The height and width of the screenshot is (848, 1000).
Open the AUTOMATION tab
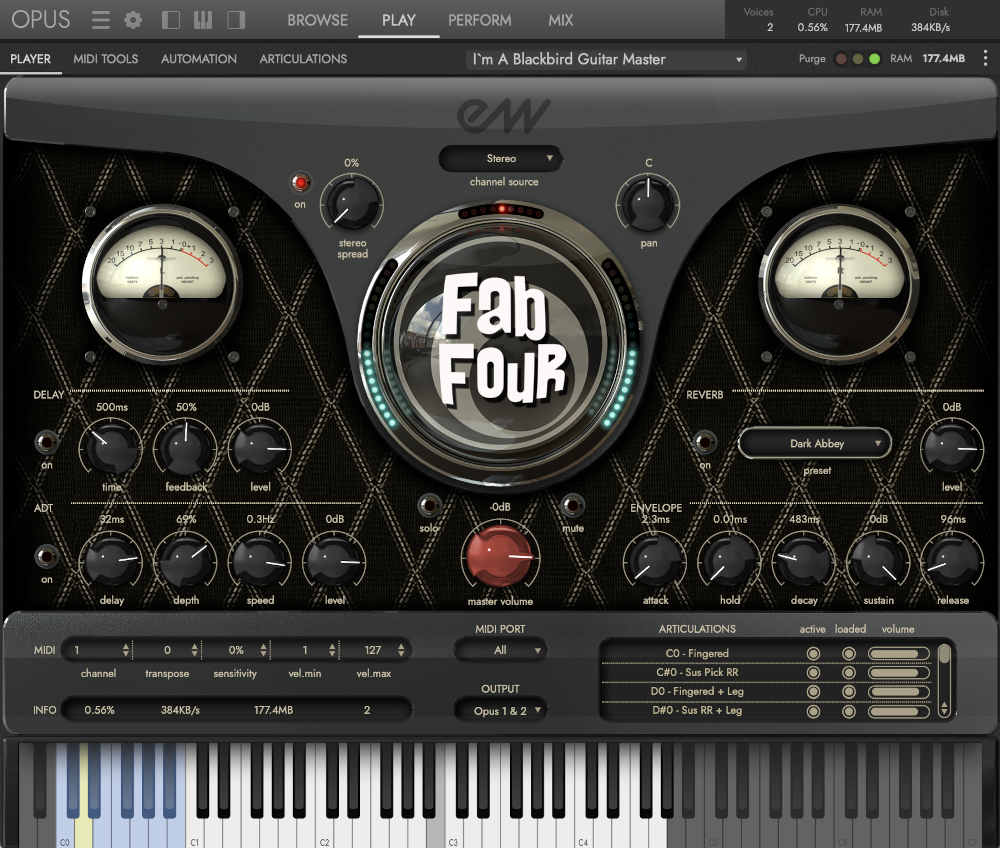197,59
